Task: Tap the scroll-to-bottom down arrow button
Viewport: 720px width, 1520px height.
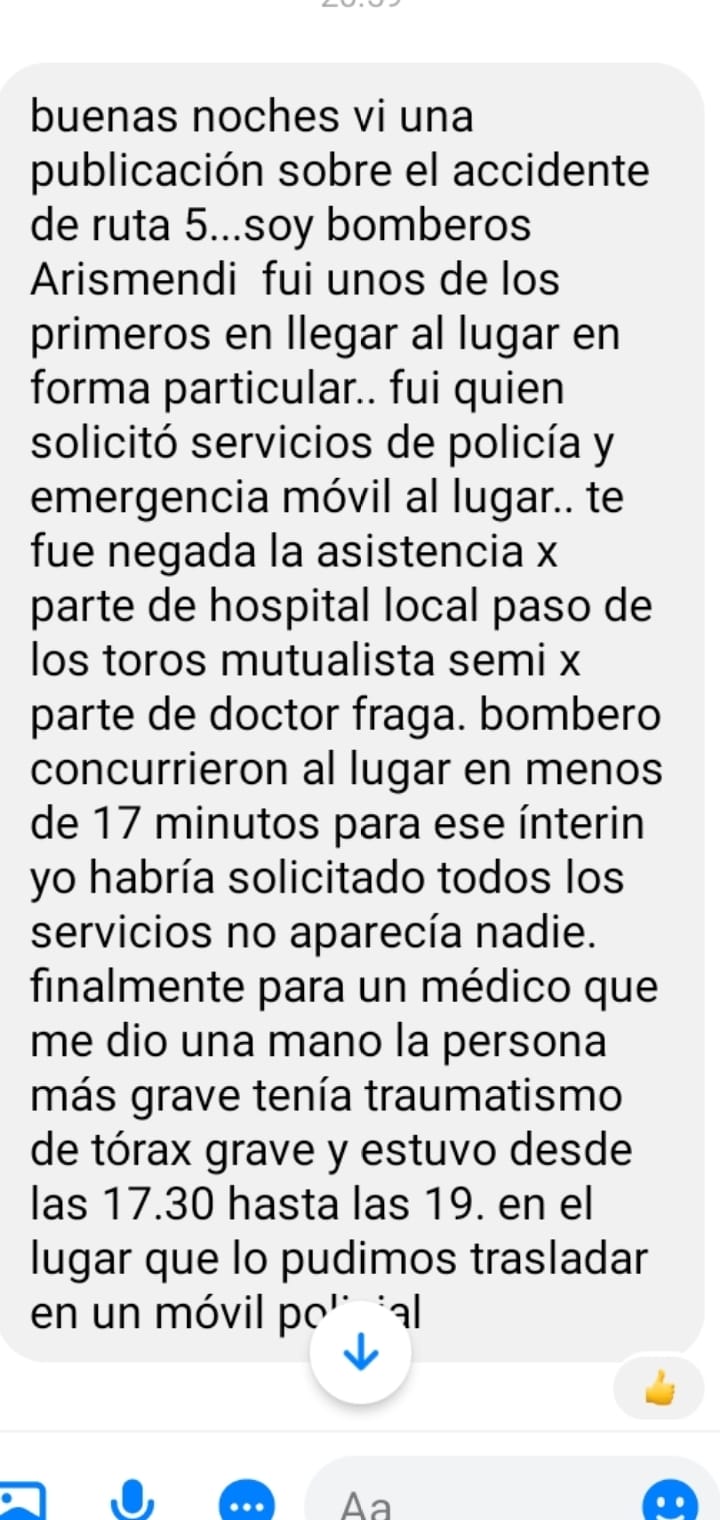Action: point(360,1354)
